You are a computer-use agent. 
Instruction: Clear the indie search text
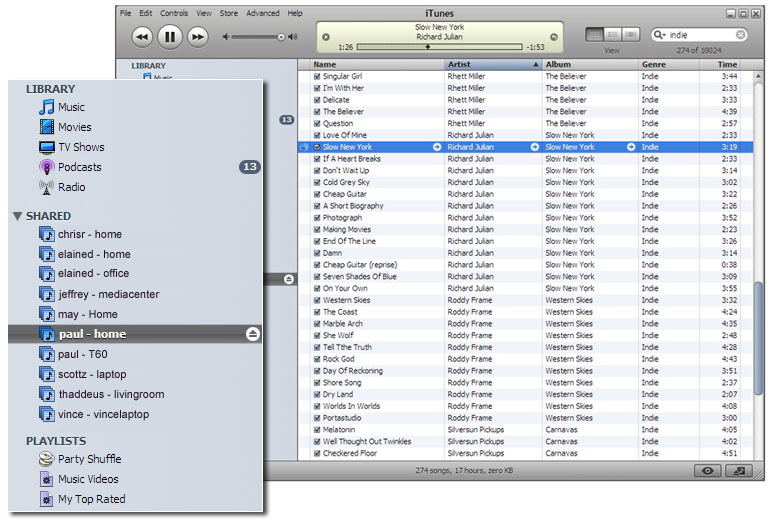pos(740,35)
